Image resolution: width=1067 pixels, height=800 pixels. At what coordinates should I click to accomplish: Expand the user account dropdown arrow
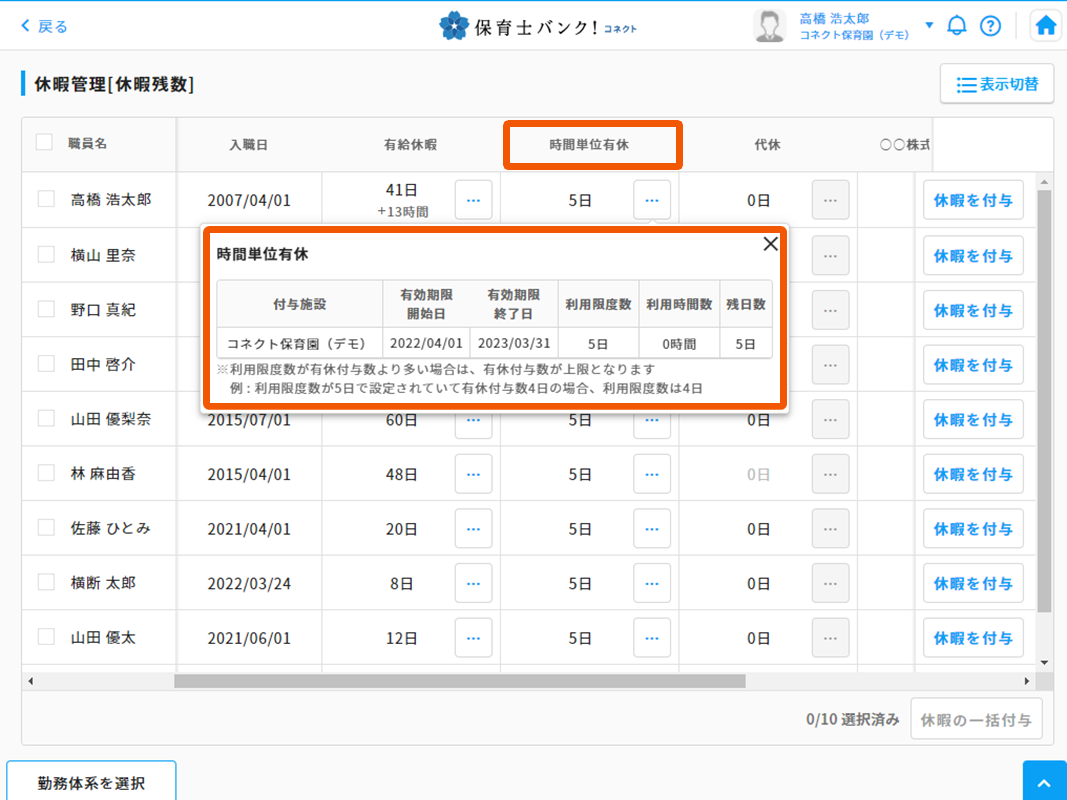(x=929, y=26)
